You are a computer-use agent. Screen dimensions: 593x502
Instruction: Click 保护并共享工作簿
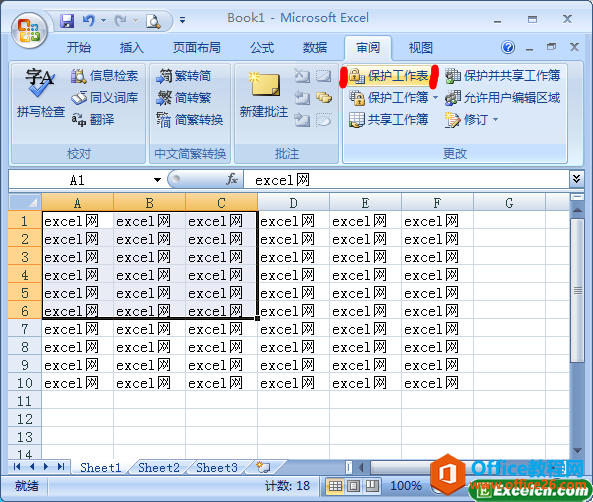[x=503, y=76]
